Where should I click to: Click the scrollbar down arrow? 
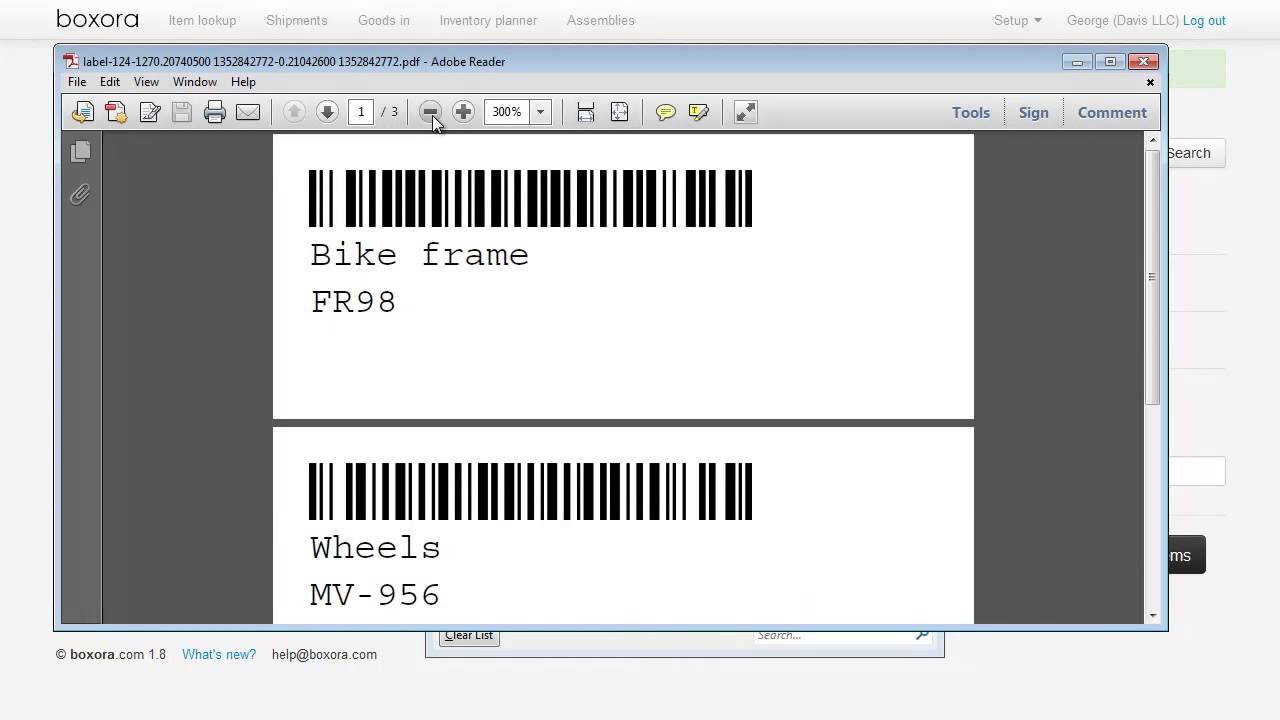point(1153,616)
